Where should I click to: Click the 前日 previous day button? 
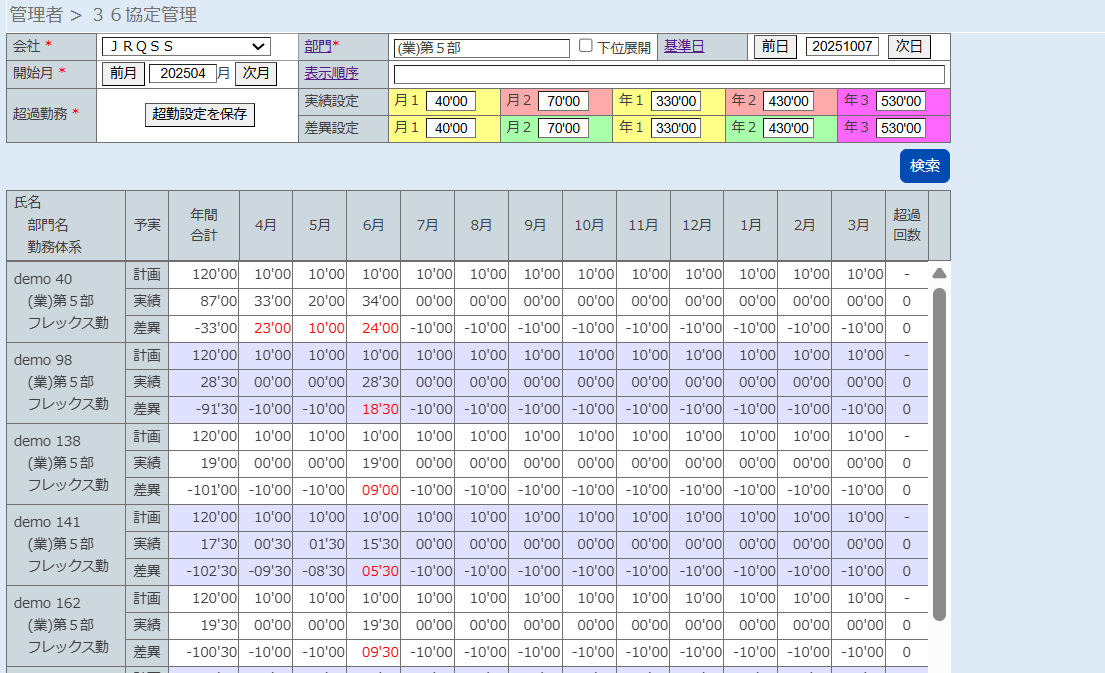click(775, 47)
